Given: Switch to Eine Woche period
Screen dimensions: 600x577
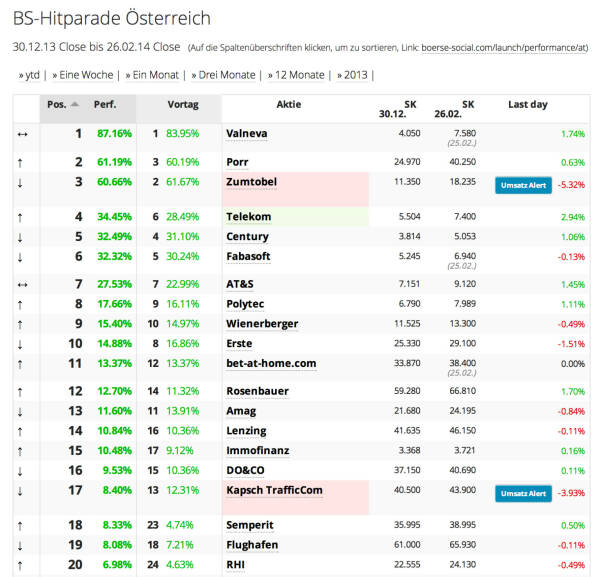Looking at the screenshot, I should coord(86,75).
